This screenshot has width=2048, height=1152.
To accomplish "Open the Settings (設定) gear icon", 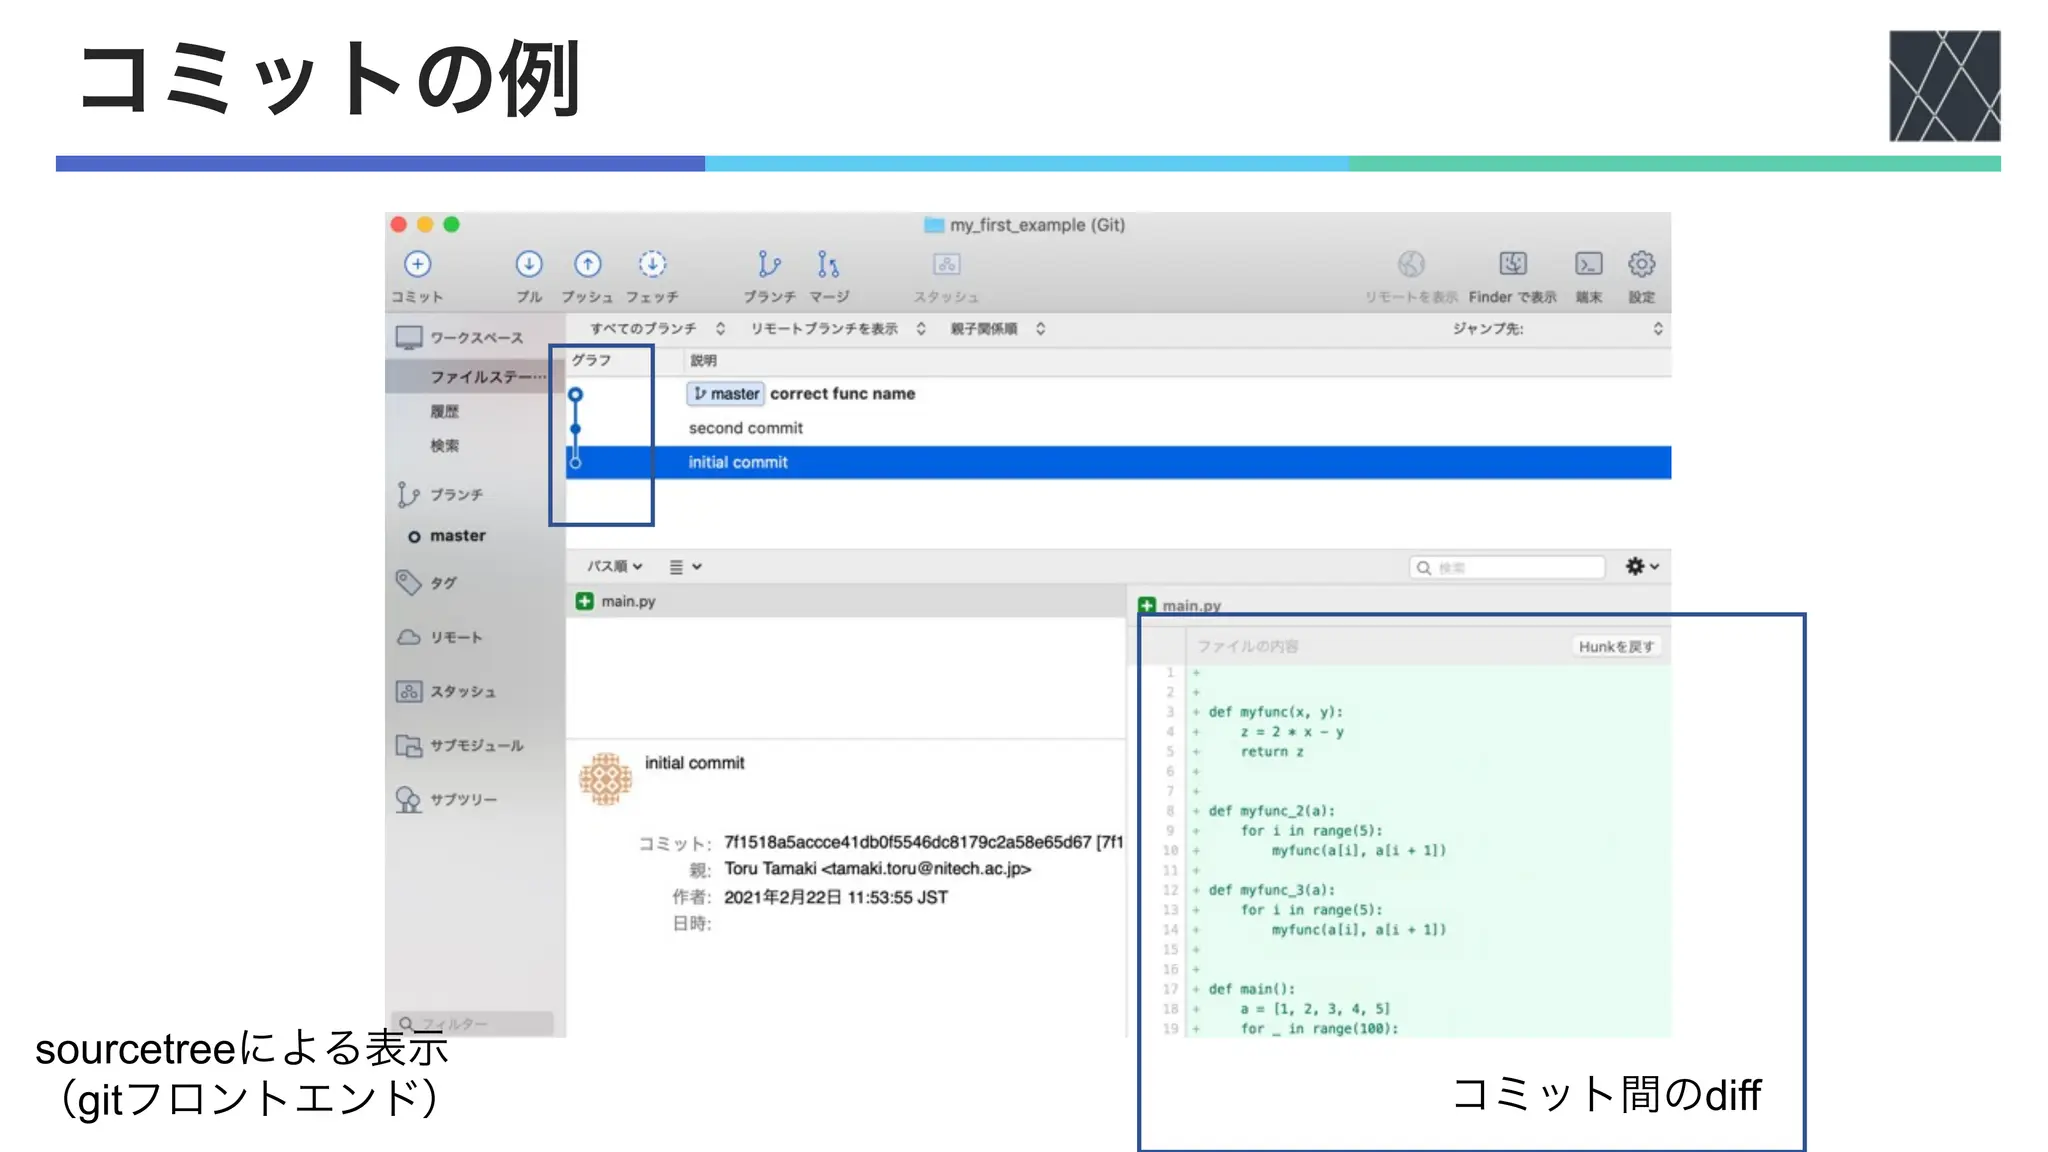I will pyautogui.click(x=1641, y=264).
